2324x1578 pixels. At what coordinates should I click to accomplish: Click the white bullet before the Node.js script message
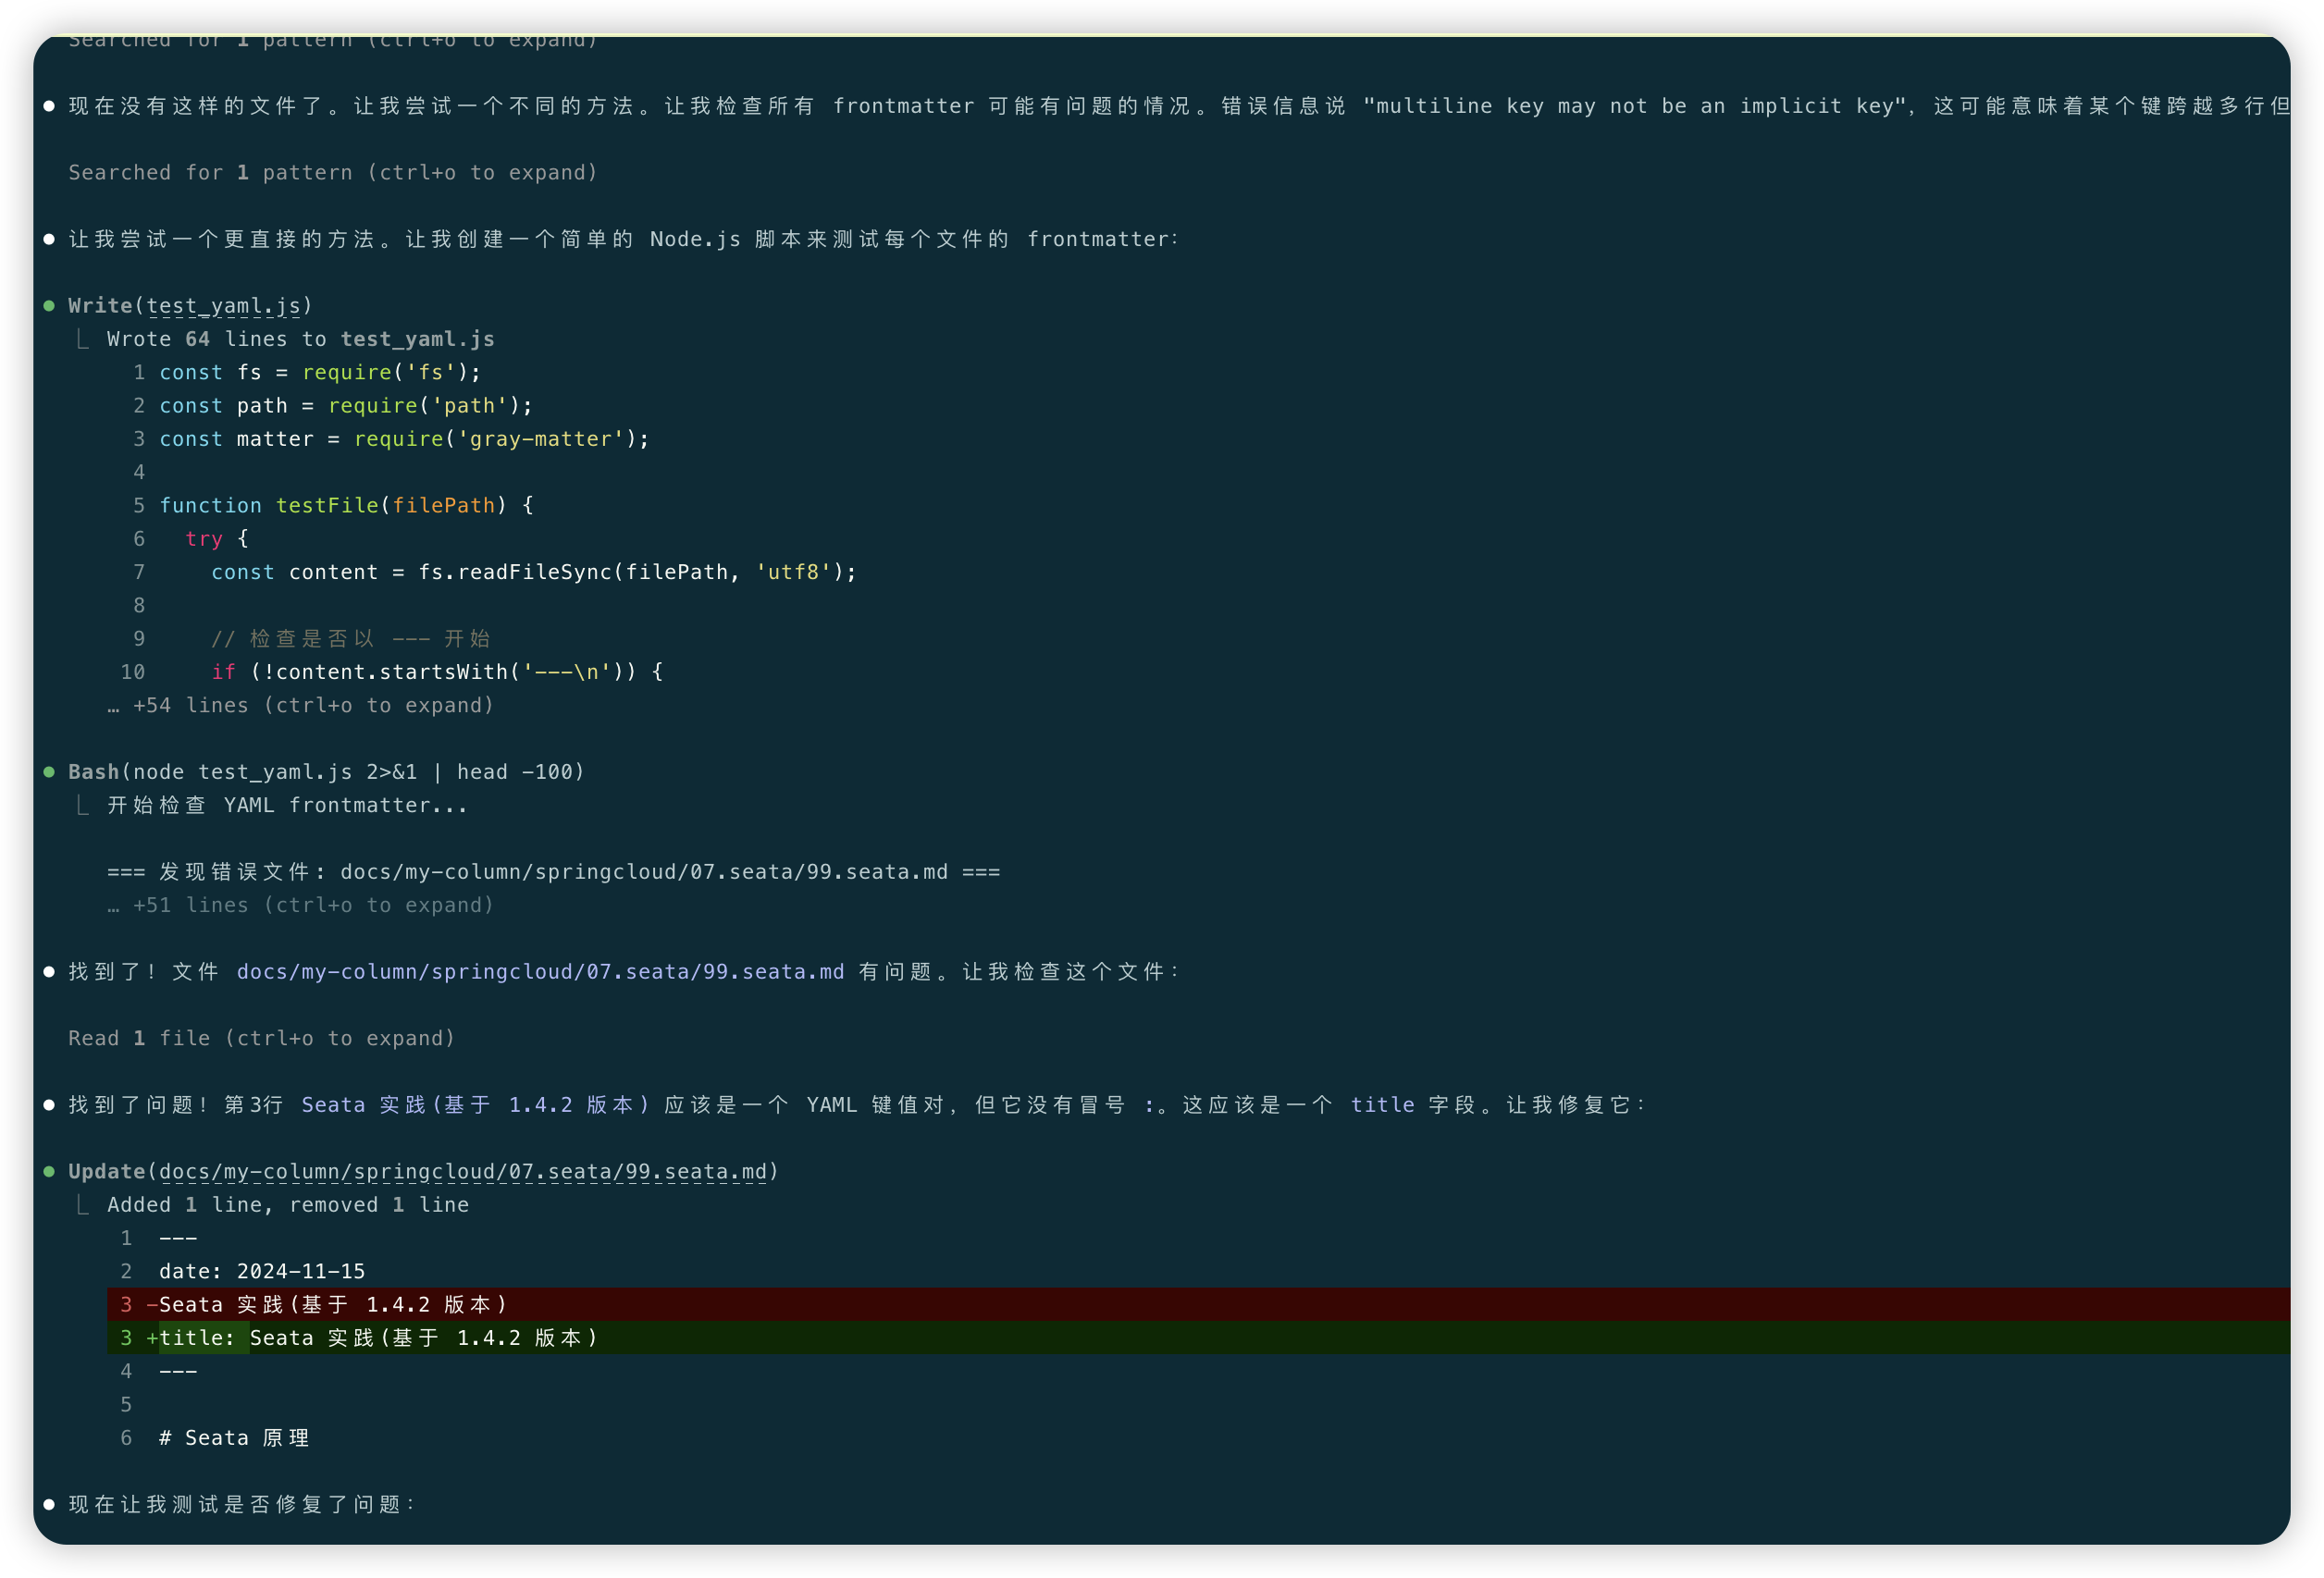49,239
